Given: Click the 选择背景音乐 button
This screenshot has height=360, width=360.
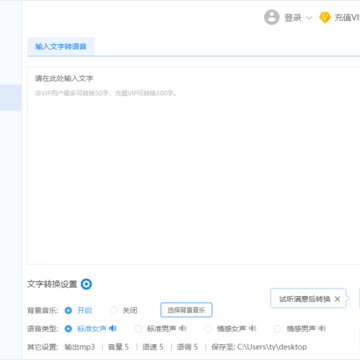Looking at the screenshot, I should 186,310.
